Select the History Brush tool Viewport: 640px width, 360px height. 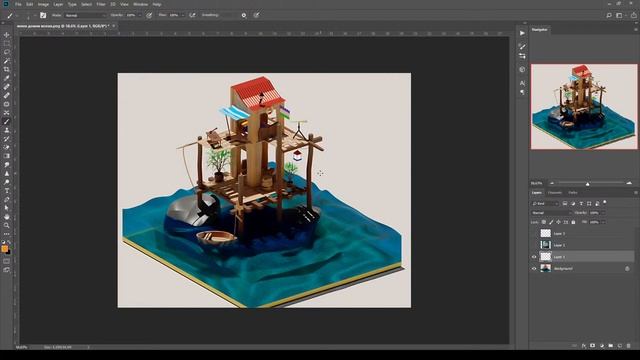point(7,139)
